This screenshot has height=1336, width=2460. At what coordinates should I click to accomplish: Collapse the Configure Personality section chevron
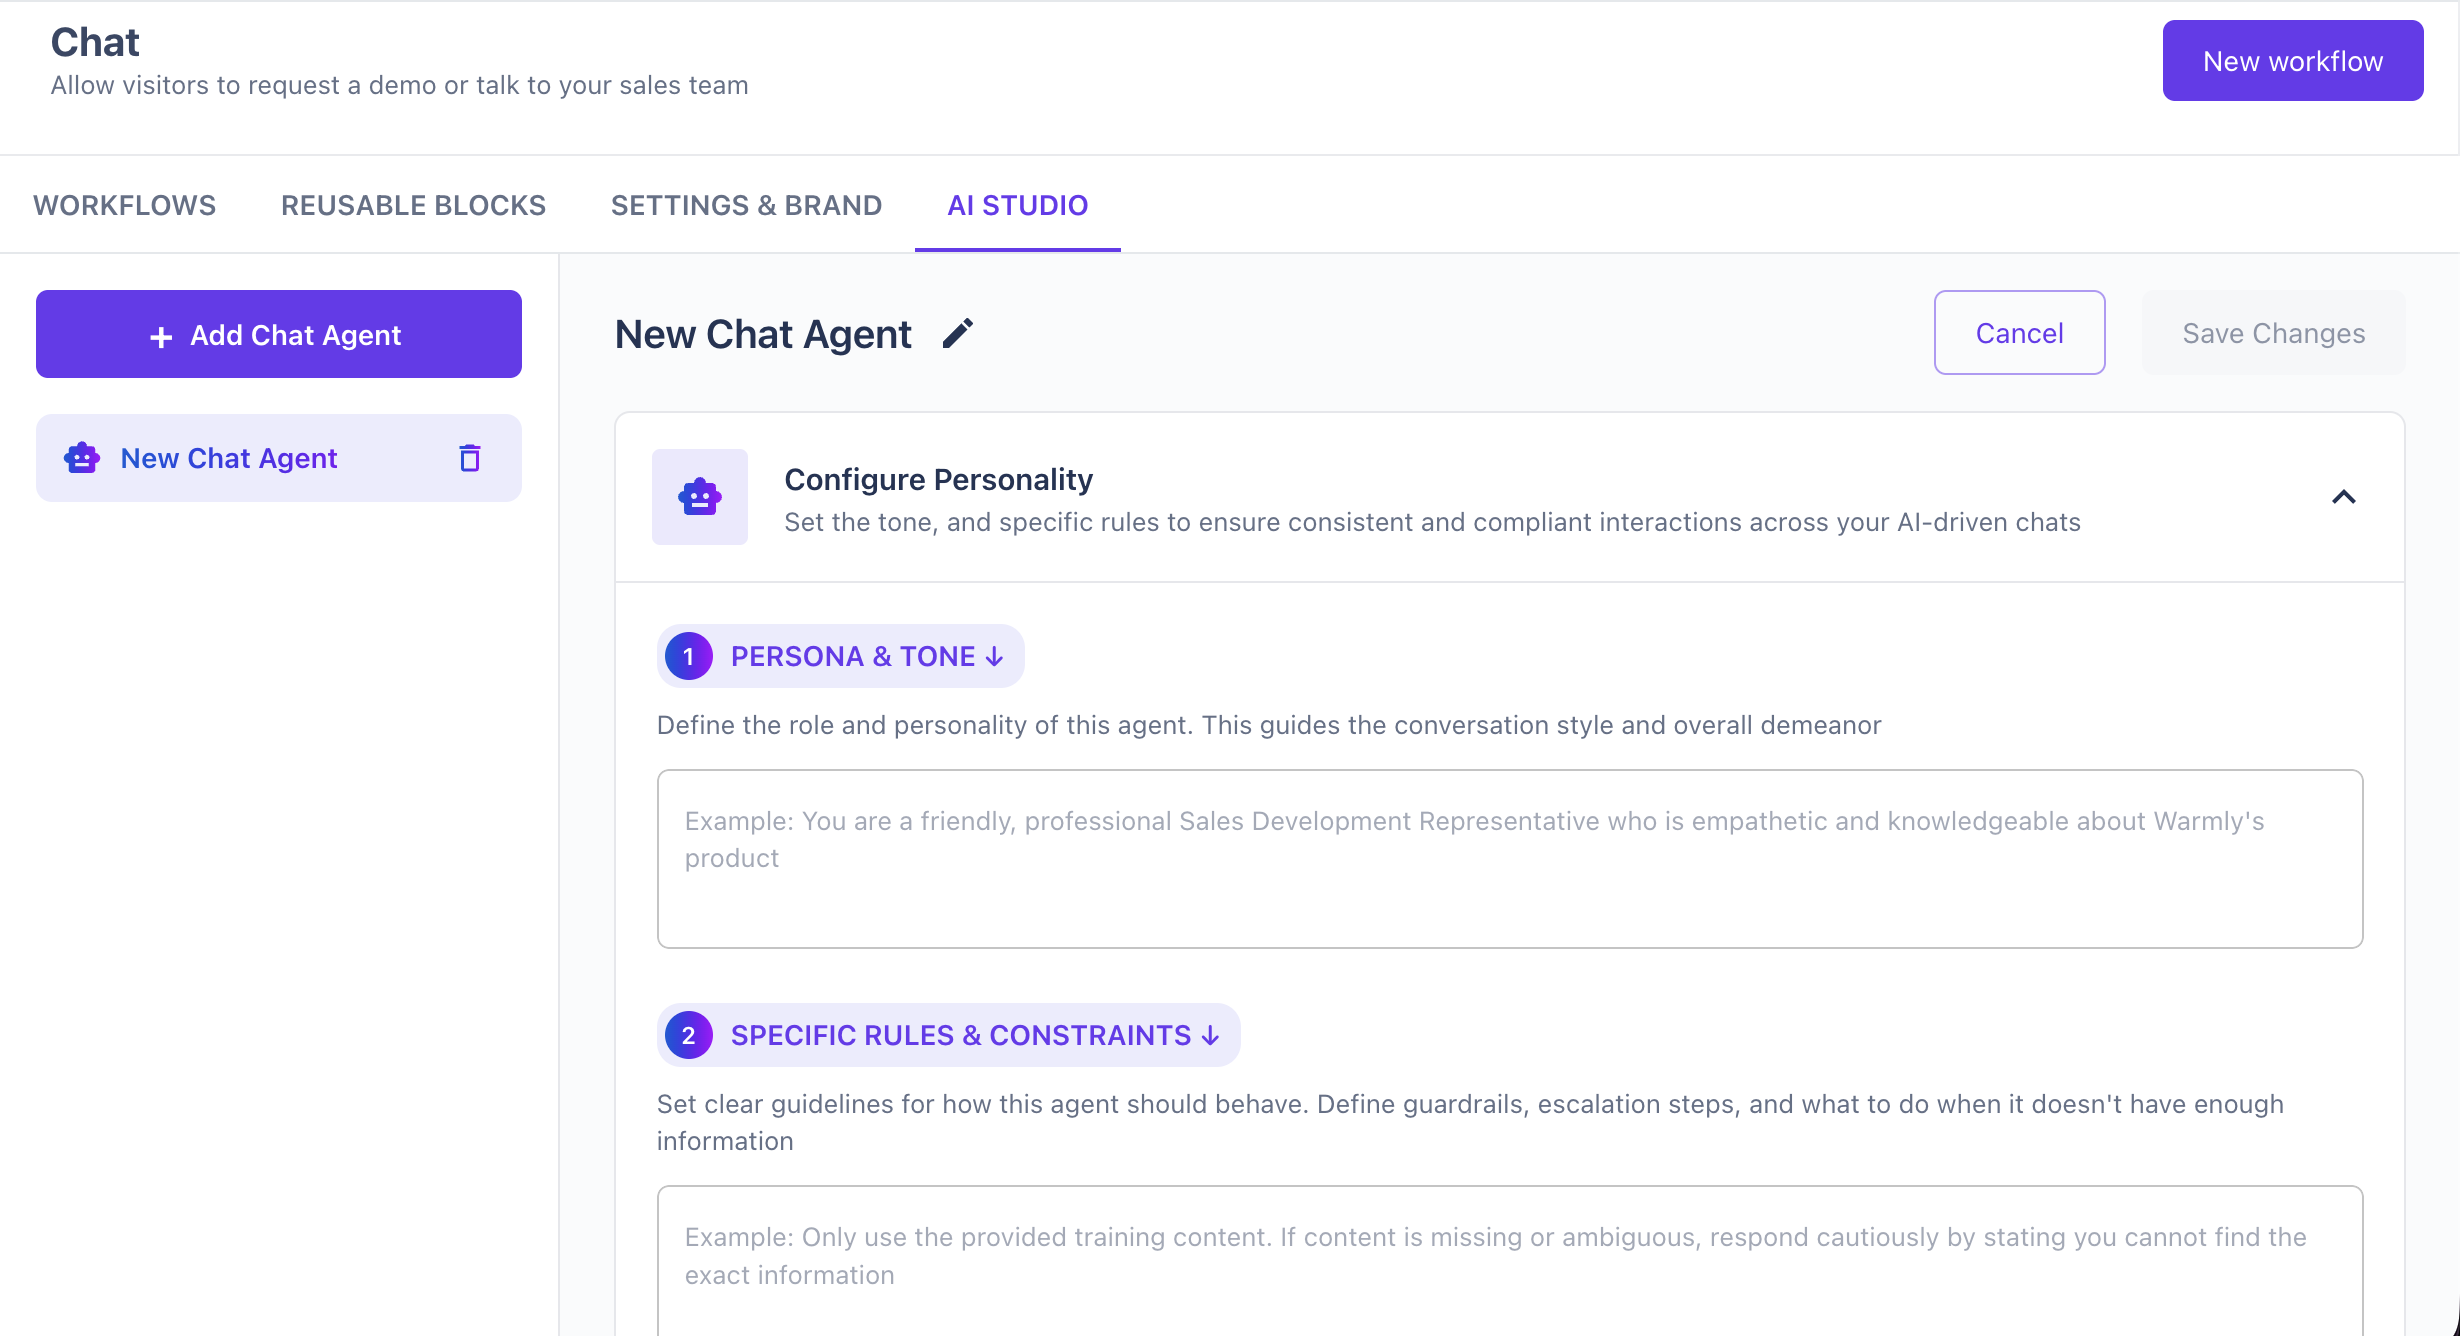coord(2344,497)
